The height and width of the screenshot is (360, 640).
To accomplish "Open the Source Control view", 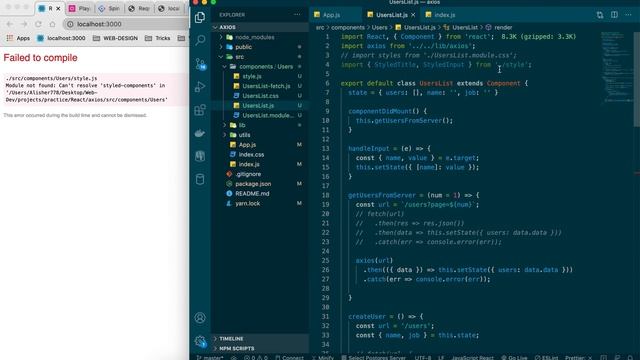I will [200, 63].
